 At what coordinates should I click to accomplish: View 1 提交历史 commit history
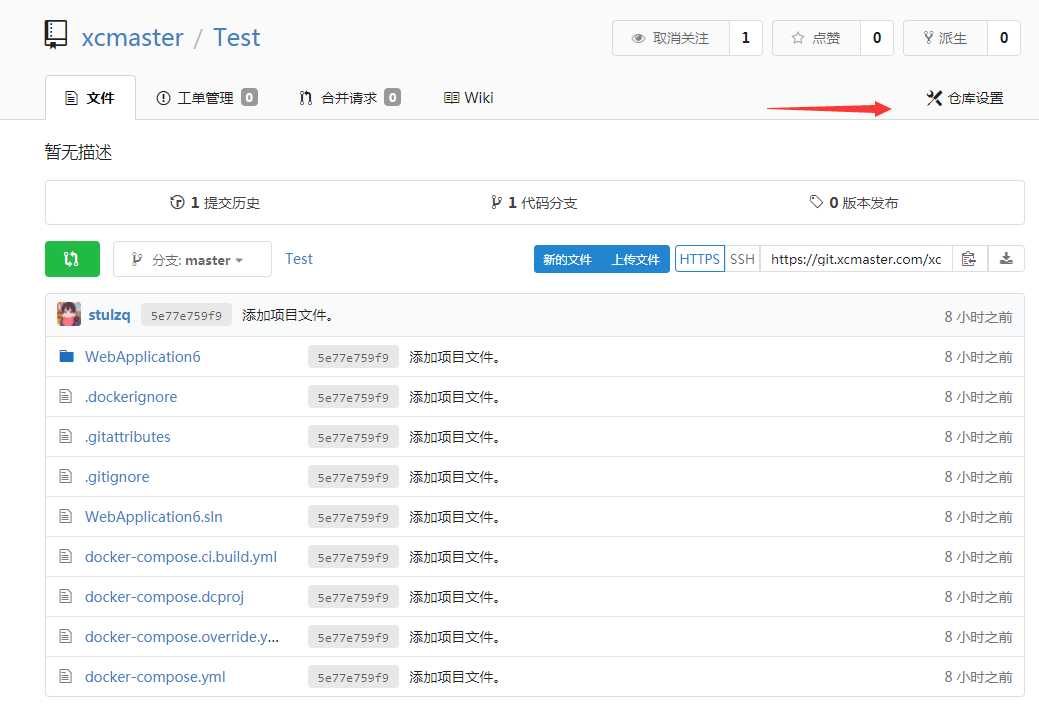pos(215,202)
